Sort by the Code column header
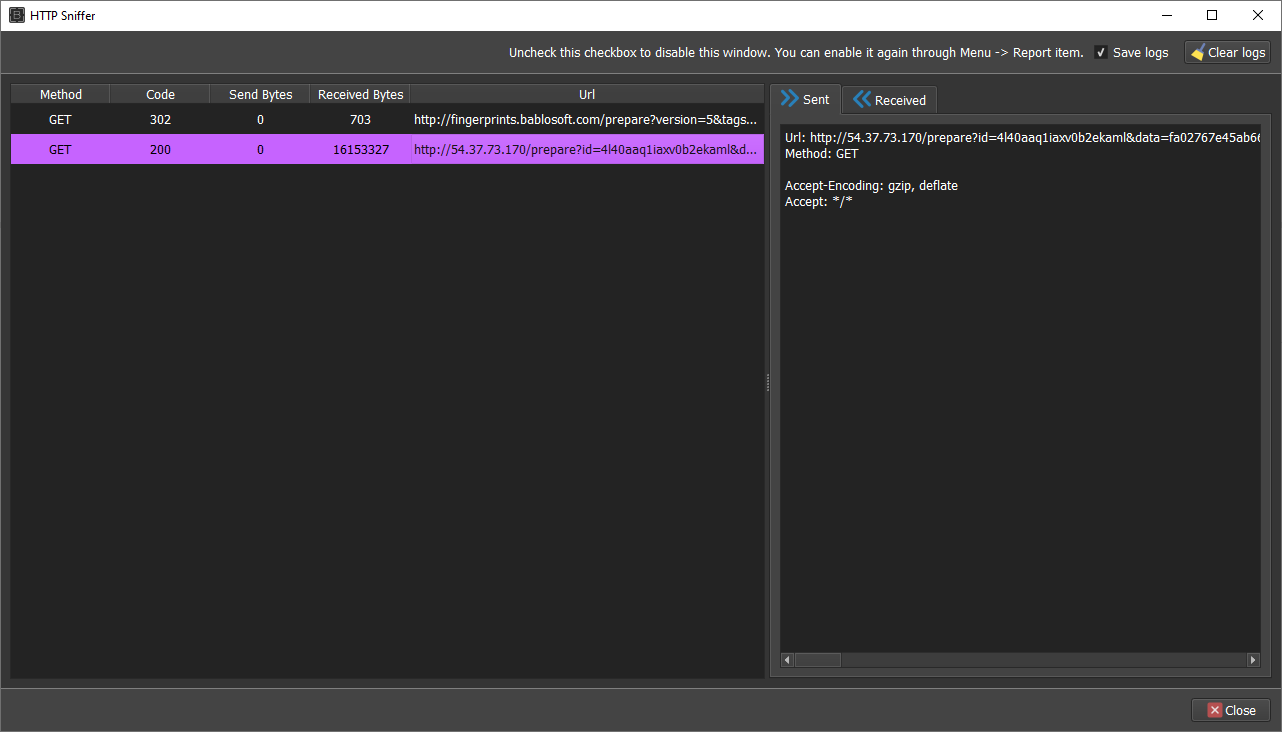1282x732 pixels. (160, 95)
